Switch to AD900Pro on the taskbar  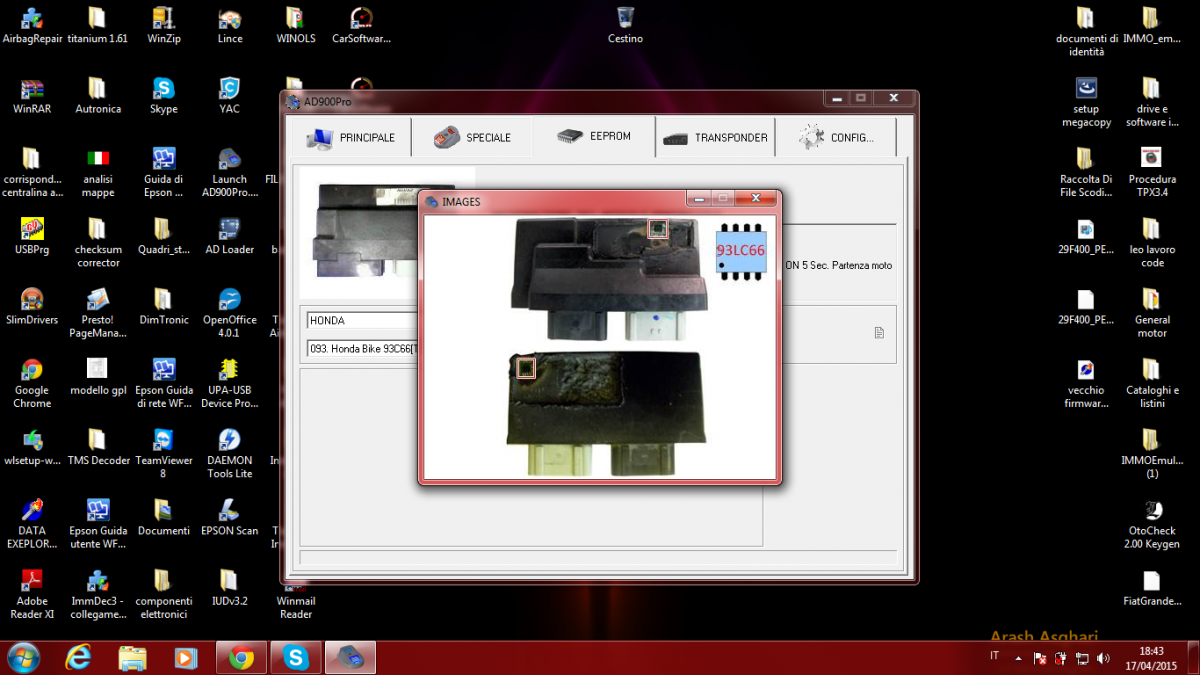(350, 657)
